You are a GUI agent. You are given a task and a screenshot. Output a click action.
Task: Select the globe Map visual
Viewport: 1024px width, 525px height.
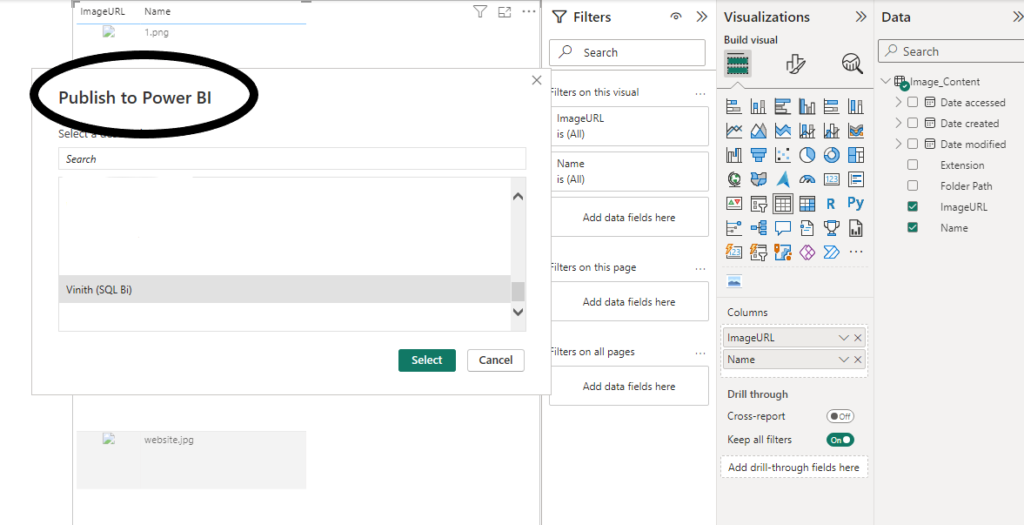[x=734, y=179]
